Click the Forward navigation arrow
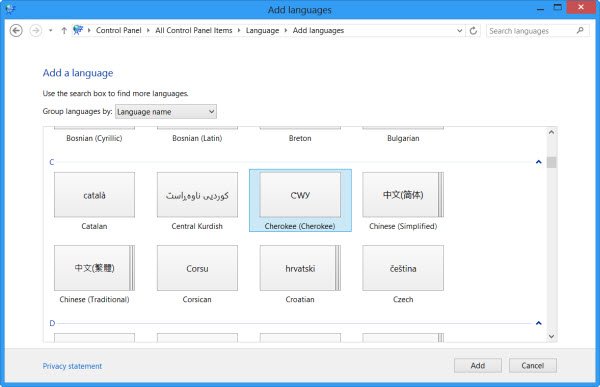 point(36,31)
